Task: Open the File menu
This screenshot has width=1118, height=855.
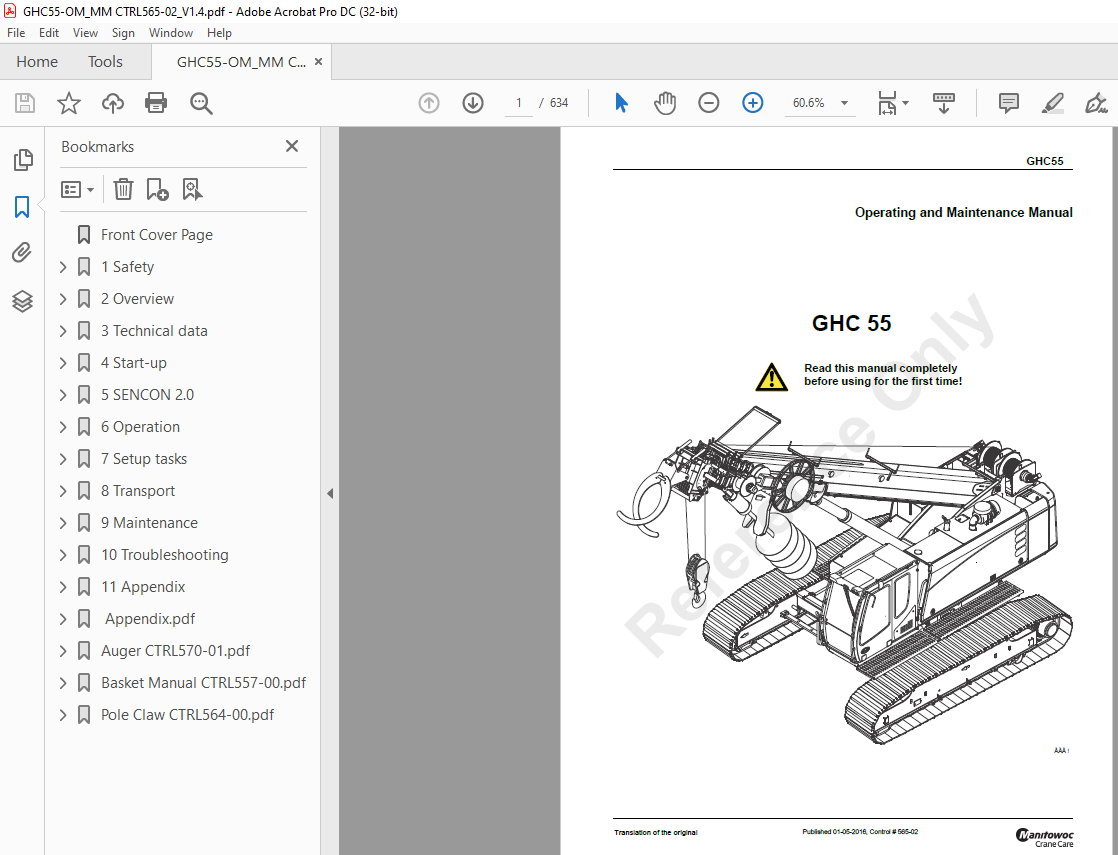Action: 16,33
